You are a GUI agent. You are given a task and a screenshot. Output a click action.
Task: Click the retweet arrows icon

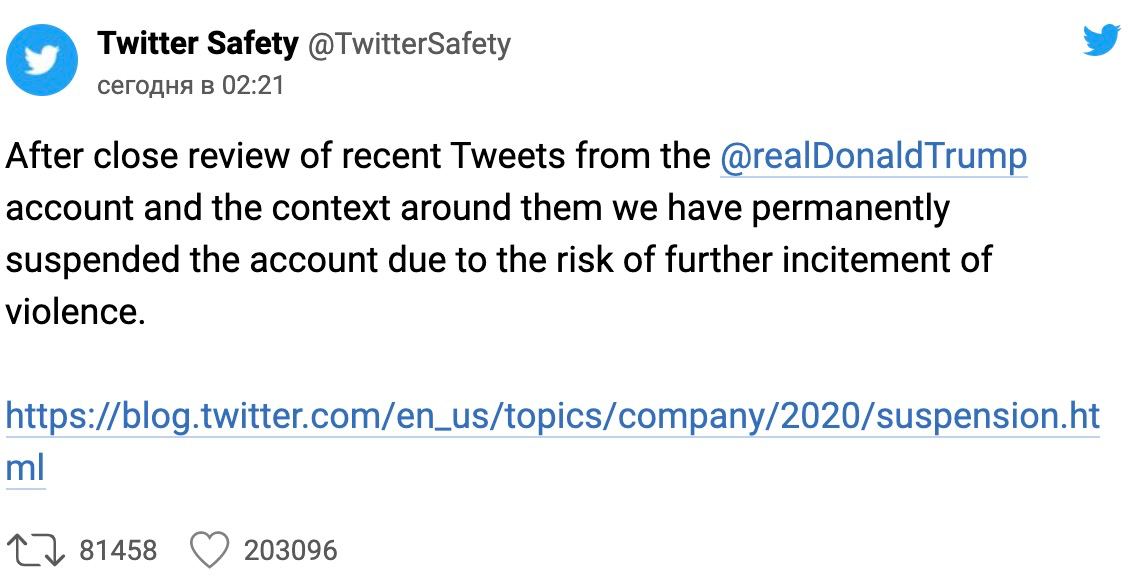pyautogui.click(x=35, y=550)
